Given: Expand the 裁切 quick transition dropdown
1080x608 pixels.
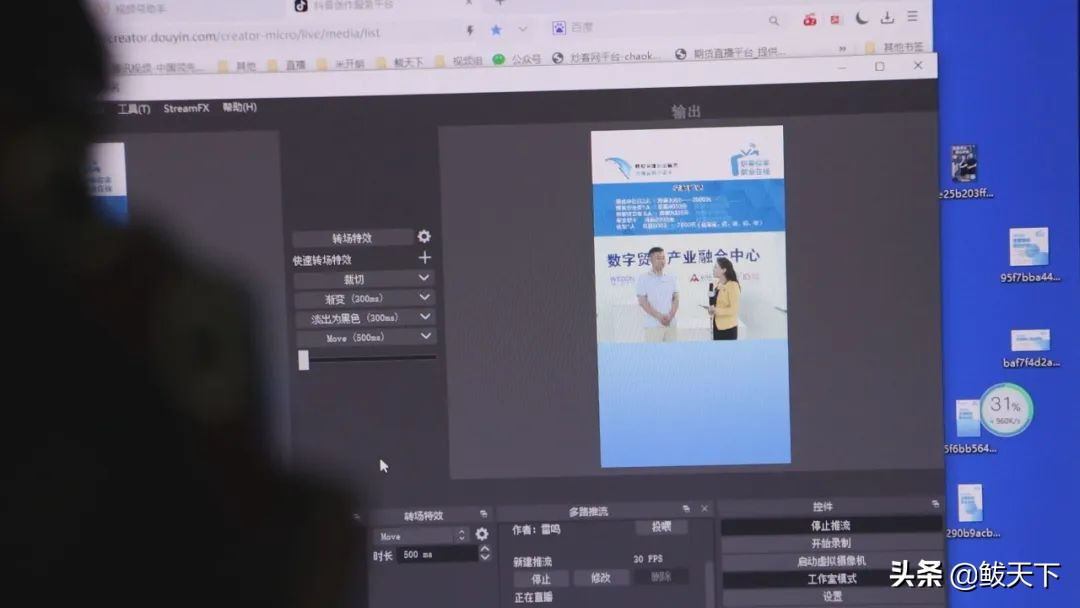Looking at the screenshot, I should [424, 277].
